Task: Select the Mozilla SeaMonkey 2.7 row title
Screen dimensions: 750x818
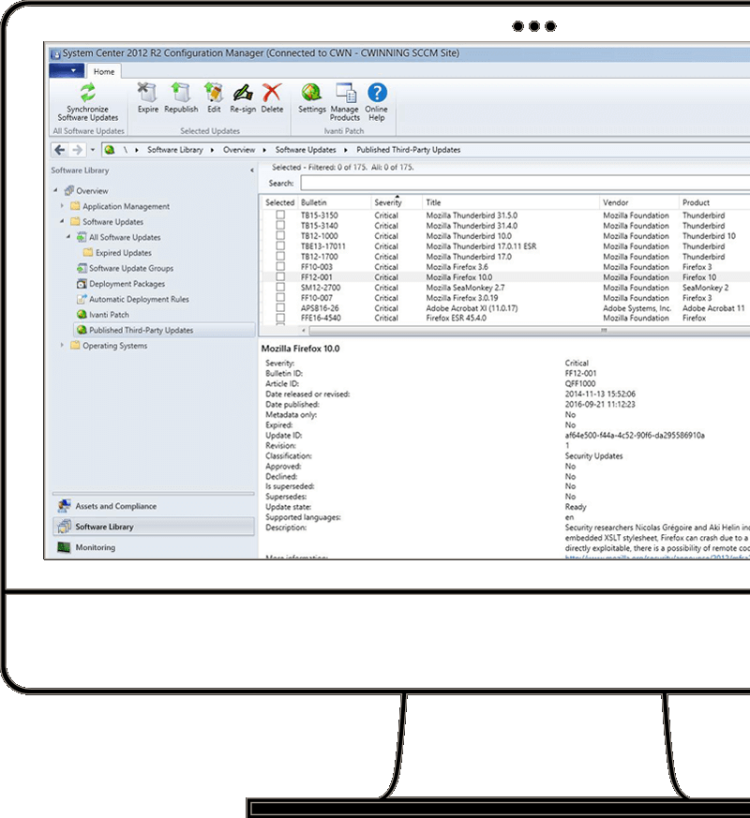Action: coord(465,287)
